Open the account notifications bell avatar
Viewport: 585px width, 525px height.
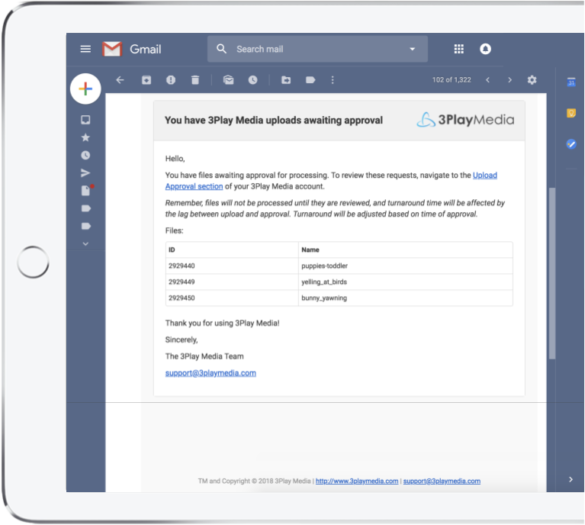click(x=485, y=49)
